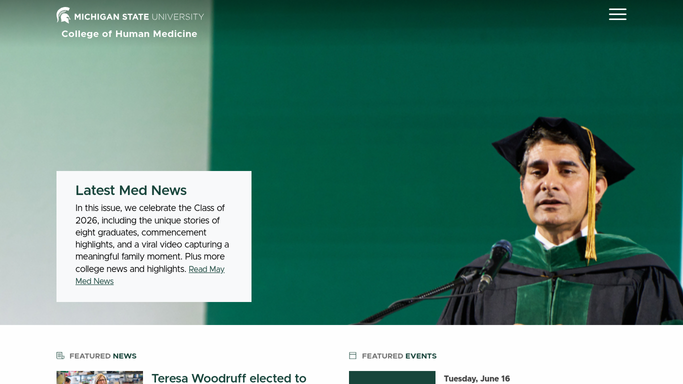Click the Featured Events section label
Image resolution: width=683 pixels, height=384 pixels.
[x=399, y=356]
